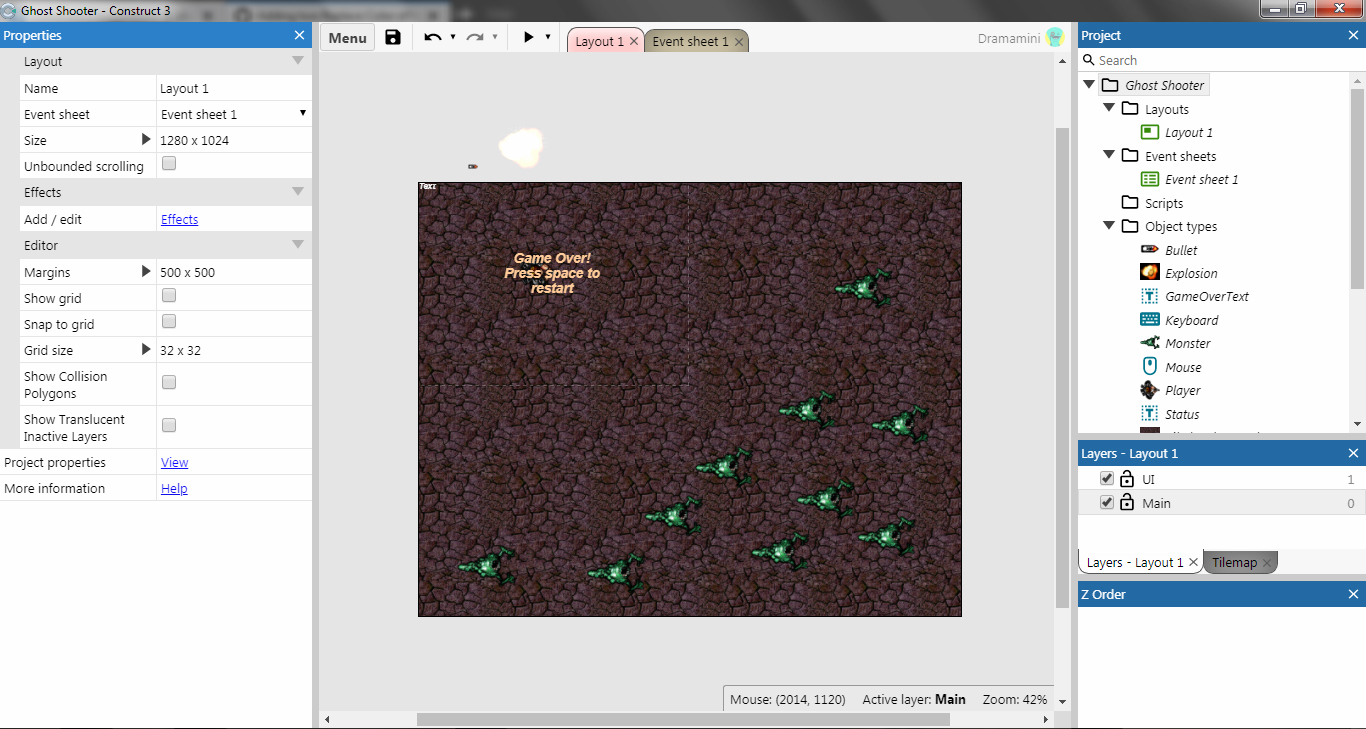1366x729 pixels.
Task: Open the Menu button
Action: click(347, 38)
